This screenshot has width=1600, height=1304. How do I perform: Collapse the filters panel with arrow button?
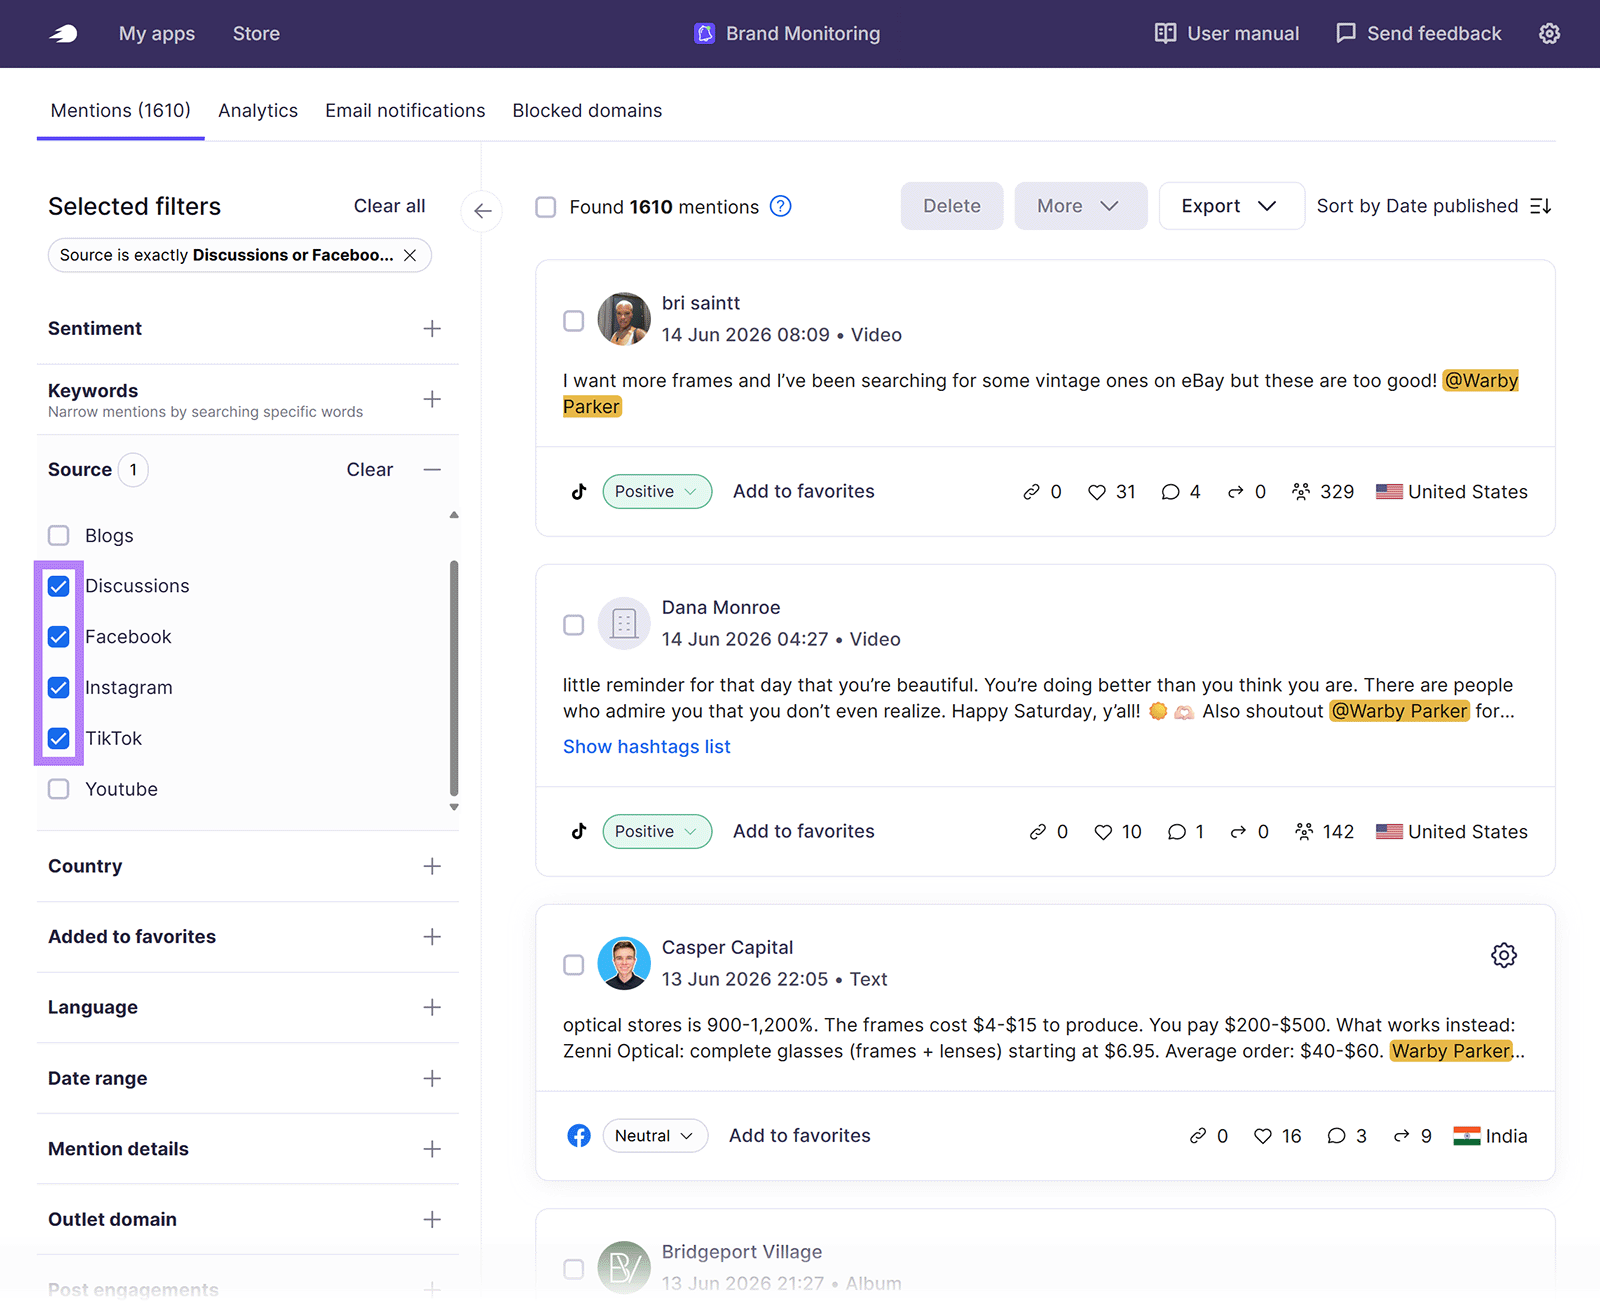[x=482, y=211]
